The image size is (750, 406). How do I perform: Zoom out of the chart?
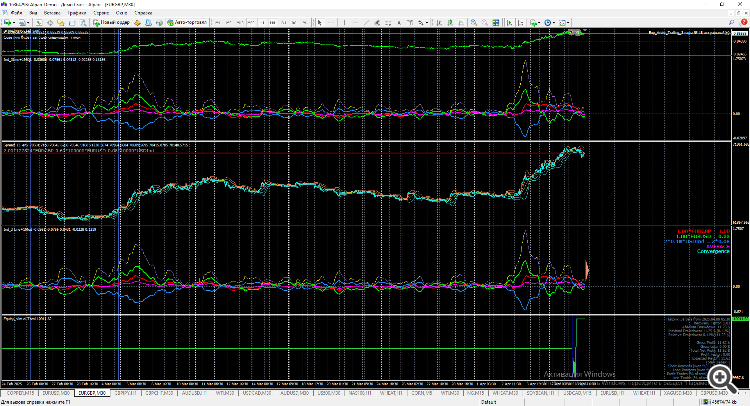tap(485, 22)
